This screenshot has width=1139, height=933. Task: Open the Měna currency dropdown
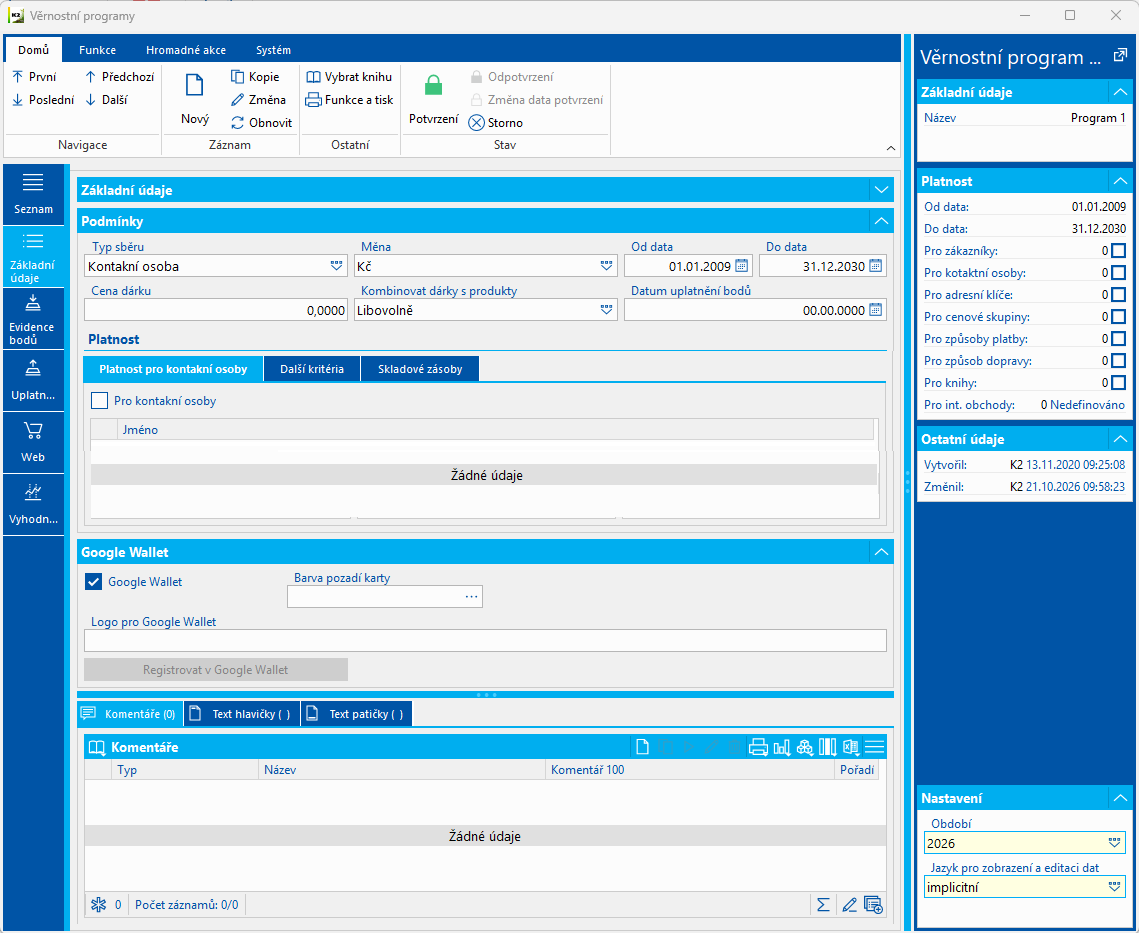[x=607, y=266]
